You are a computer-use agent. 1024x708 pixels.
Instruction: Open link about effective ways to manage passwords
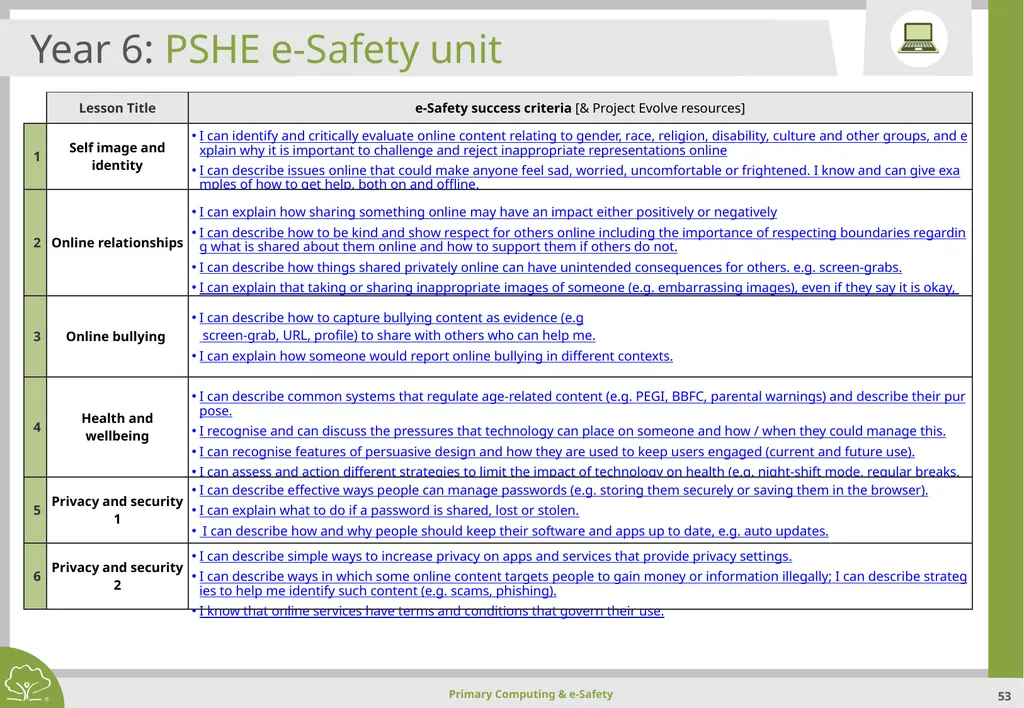point(564,490)
